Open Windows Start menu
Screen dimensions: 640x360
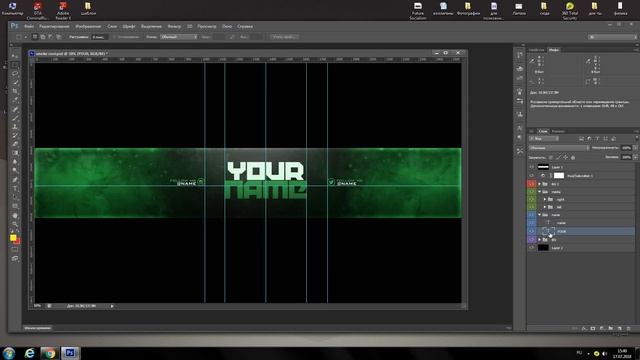tap(9, 353)
